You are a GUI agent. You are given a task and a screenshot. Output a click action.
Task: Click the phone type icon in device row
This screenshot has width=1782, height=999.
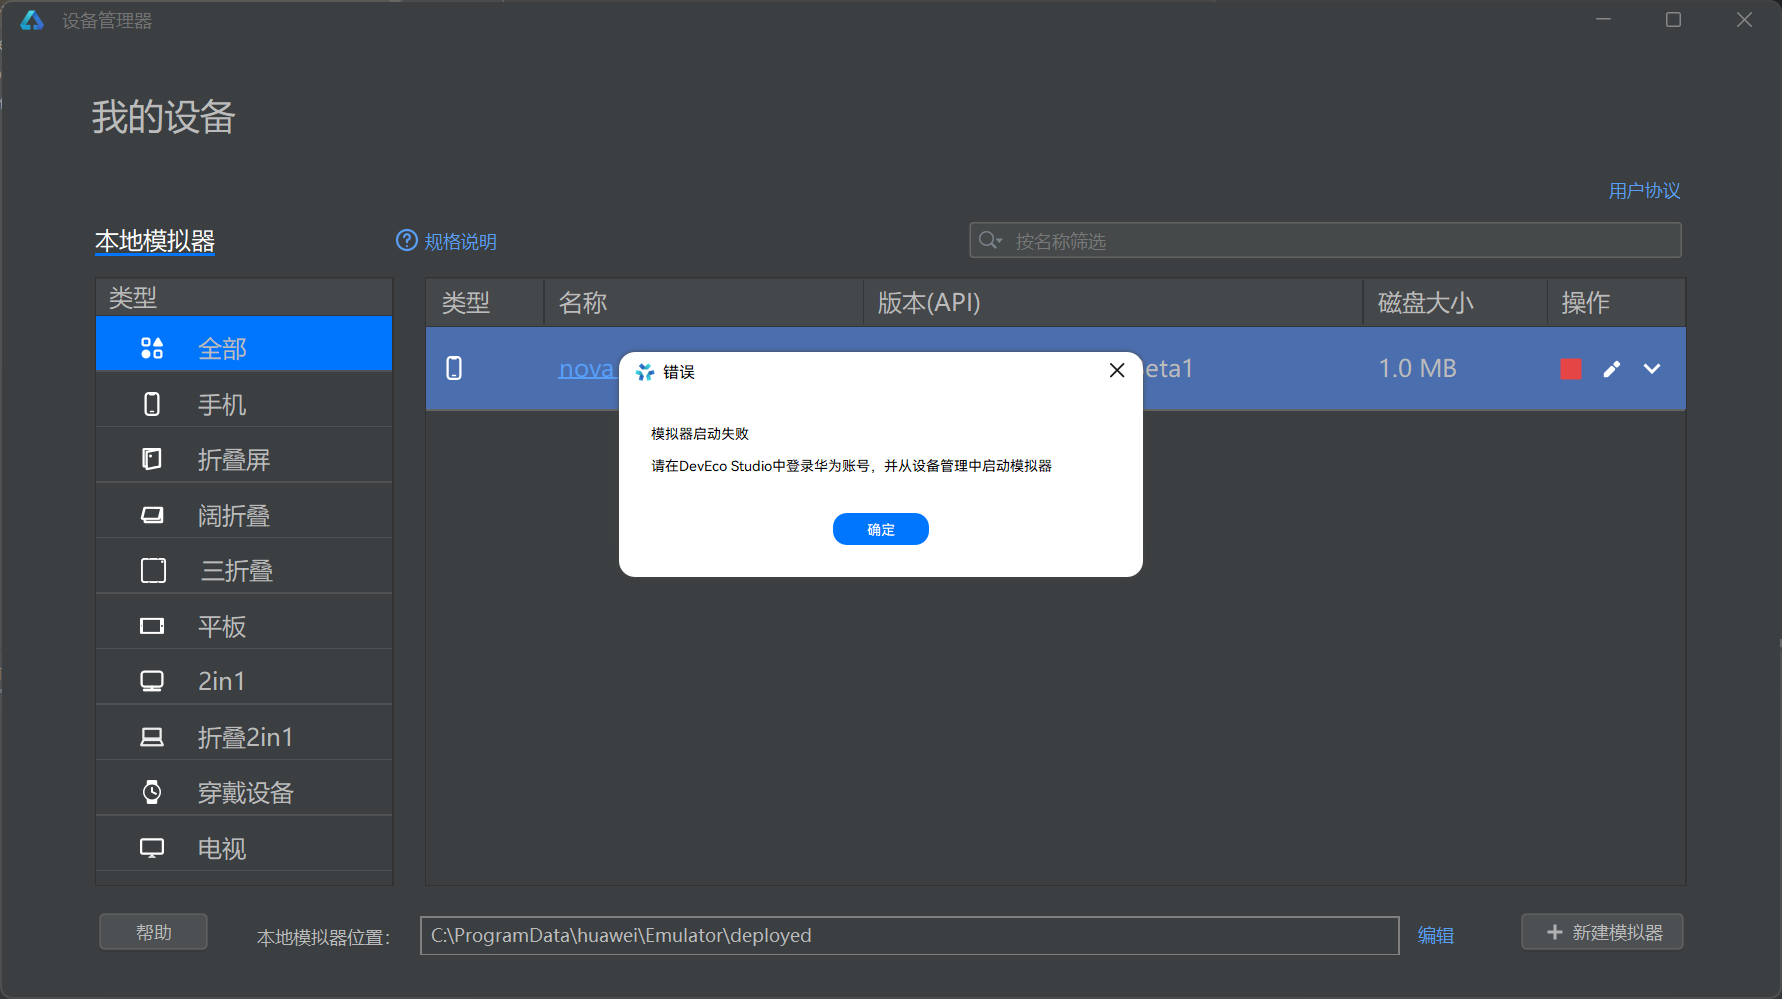click(454, 369)
